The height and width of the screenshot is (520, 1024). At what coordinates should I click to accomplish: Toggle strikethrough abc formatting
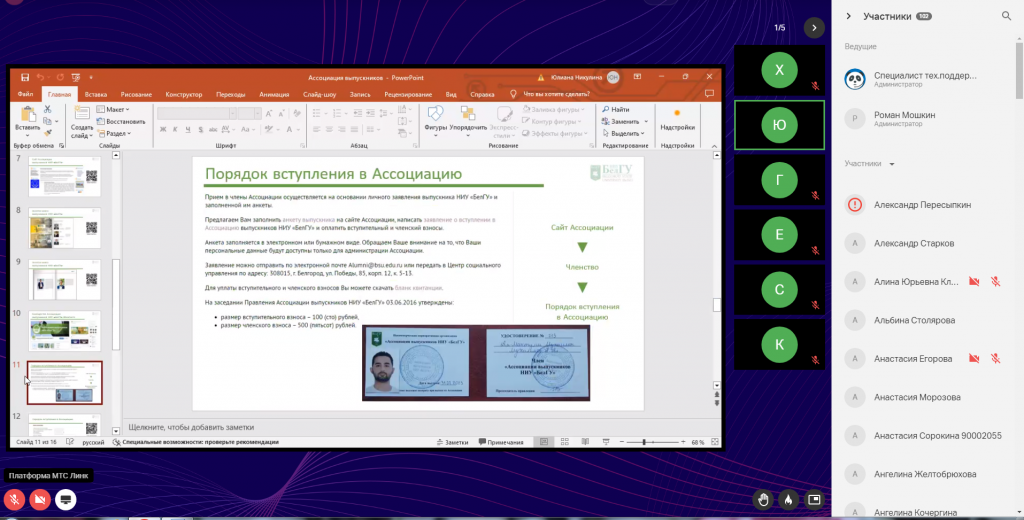[x=213, y=130]
